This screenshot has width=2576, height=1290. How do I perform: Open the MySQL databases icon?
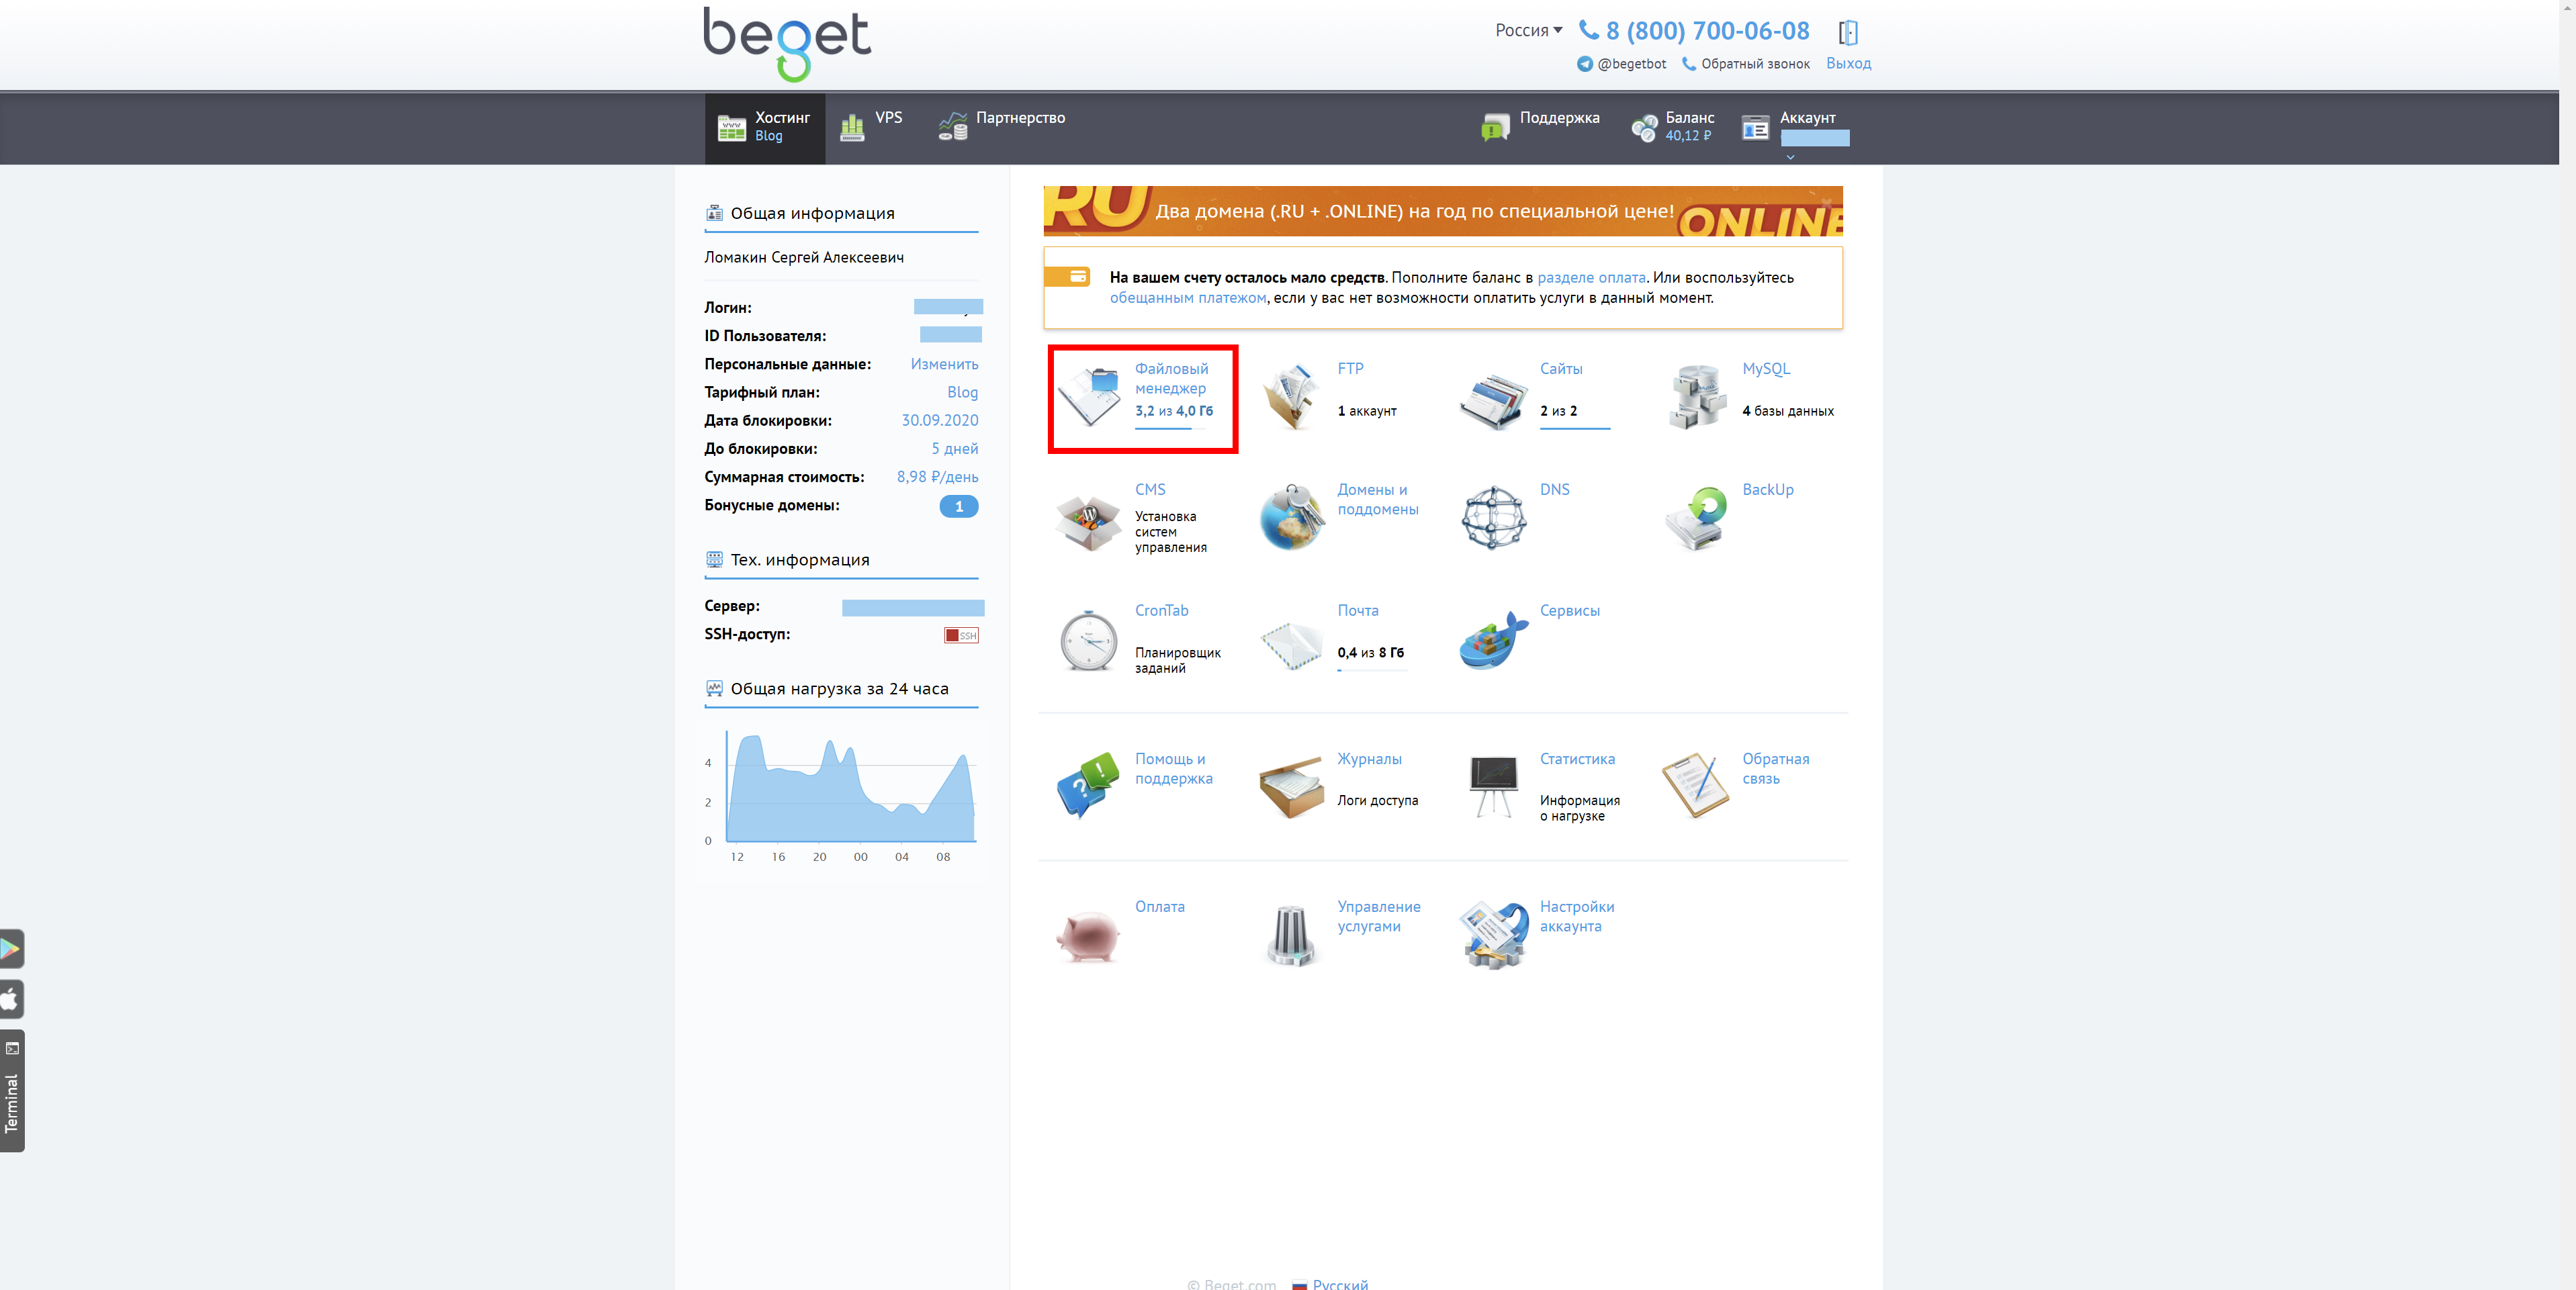point(1697,396)
